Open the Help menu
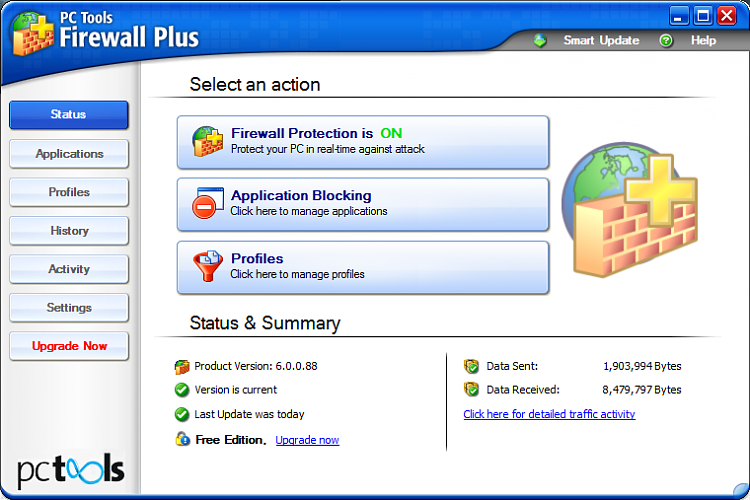 pos(703,41)
